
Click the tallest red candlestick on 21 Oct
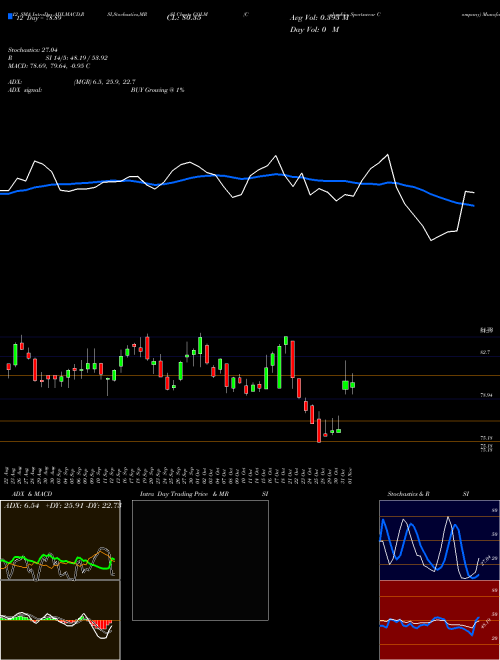point(293,359)
